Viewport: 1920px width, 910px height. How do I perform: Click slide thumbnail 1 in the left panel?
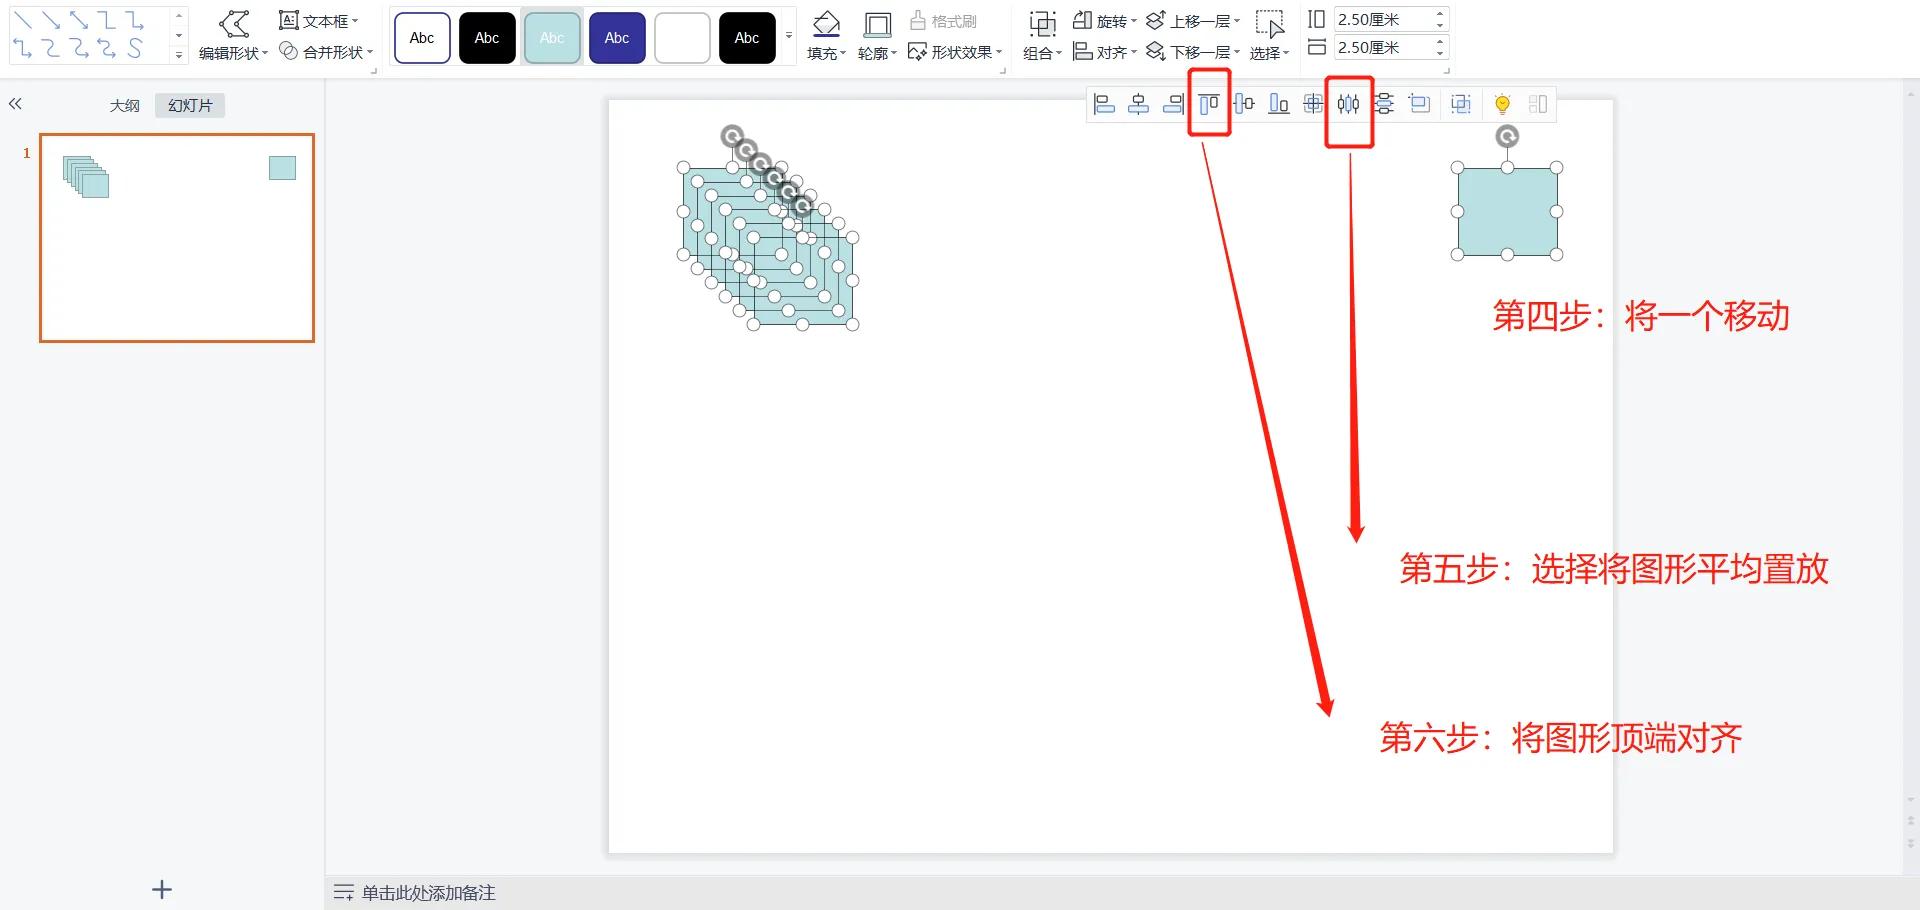click(176, 238)
